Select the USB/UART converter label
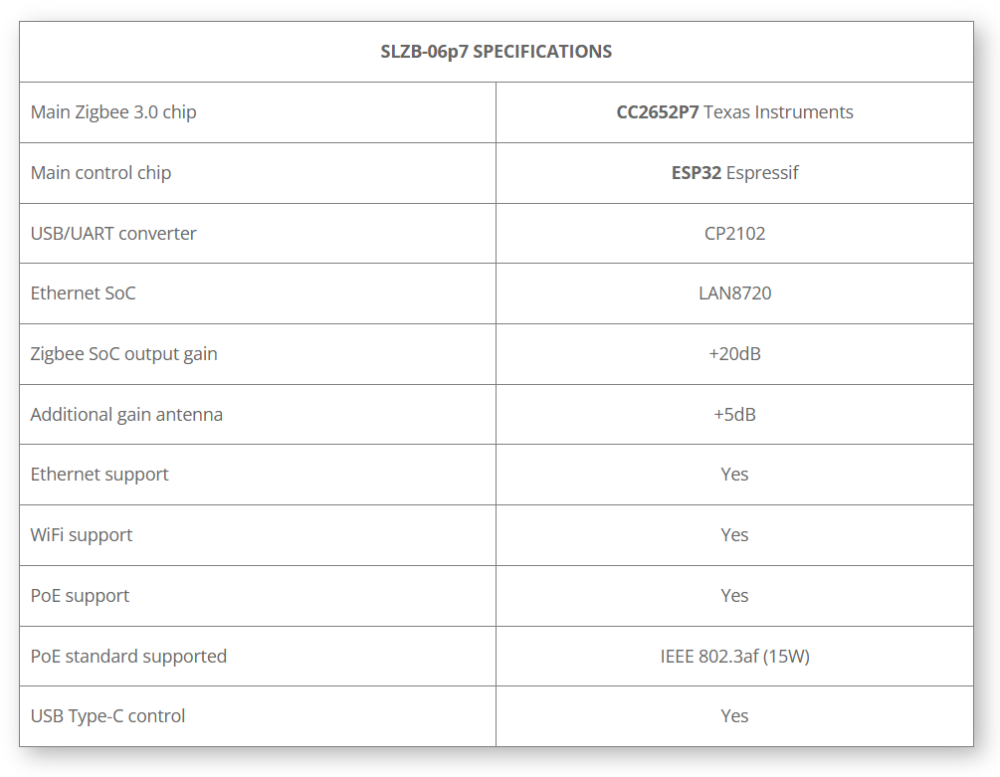 click(114, 233)
